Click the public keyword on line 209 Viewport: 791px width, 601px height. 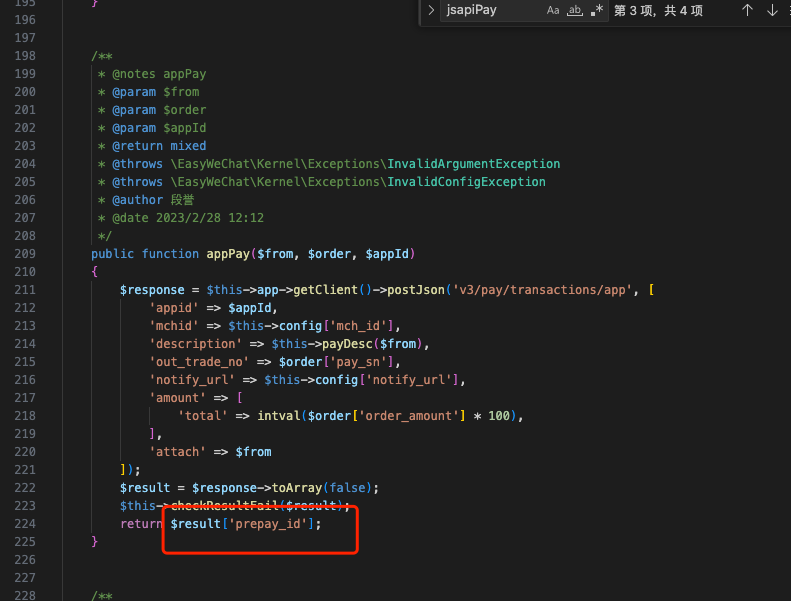112,254
